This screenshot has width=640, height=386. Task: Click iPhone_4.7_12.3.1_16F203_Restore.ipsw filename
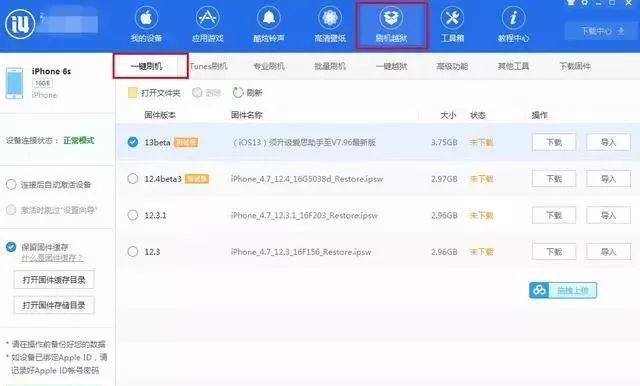(304, 215)
